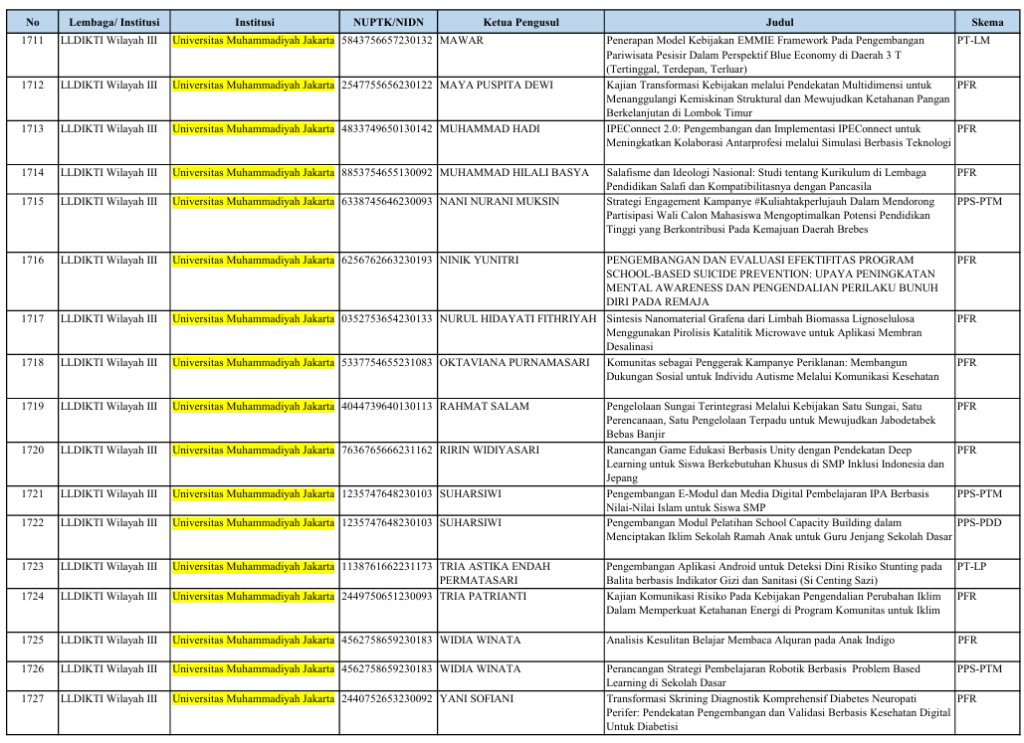Select 'SUHARSIWI' in row 1722
Image resolution: width=1024 pixels, height=743 pixels.
pyautogui.click(x=471, y=522)
